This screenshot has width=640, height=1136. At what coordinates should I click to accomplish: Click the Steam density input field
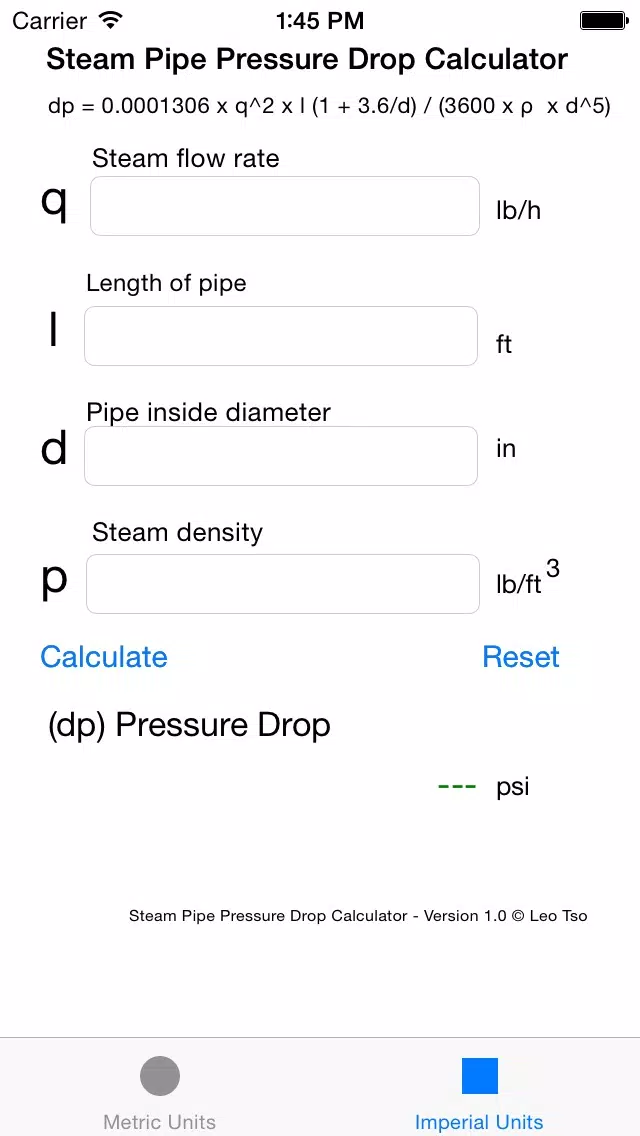point(282,584)
